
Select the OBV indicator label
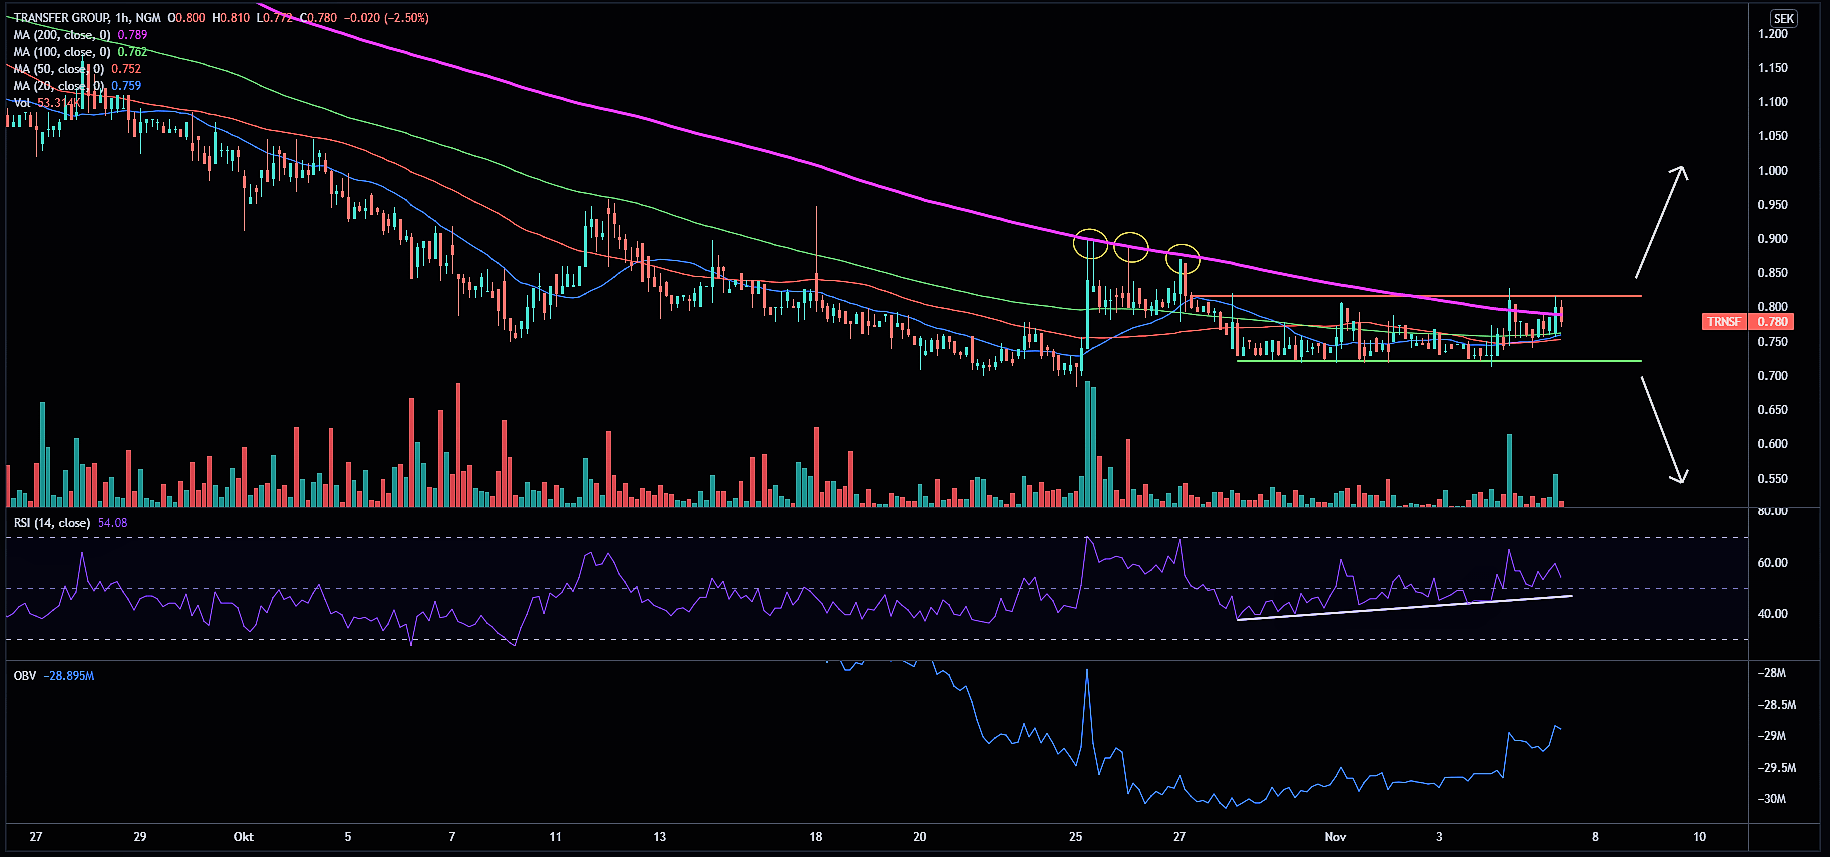(x=25, y=676)
